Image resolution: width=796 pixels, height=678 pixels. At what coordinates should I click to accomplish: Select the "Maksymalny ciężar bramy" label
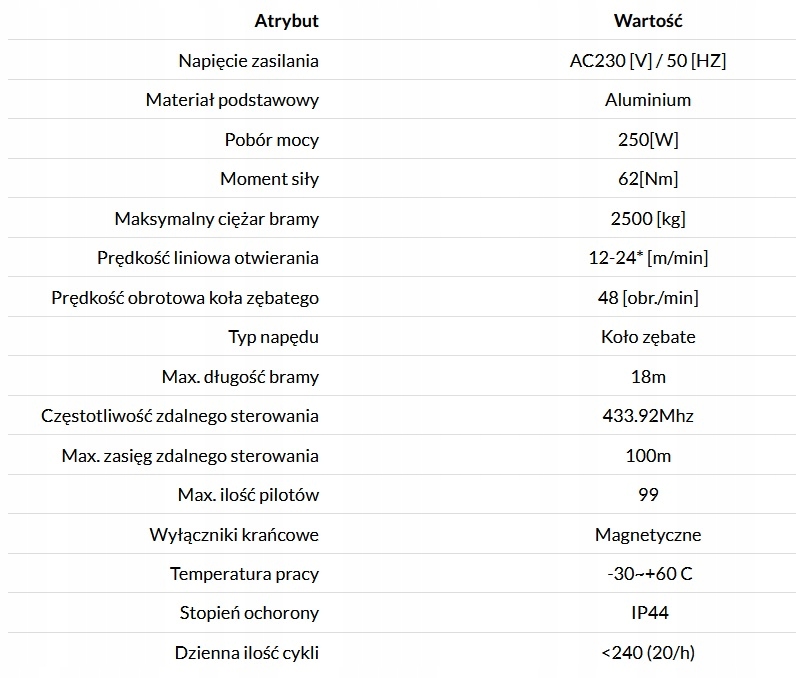[217, 218]
